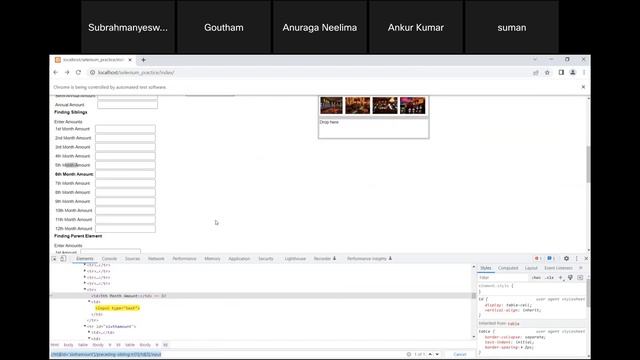640x360 pixels.
Task: Click the browser forward arrow
Action: pyautogui.click(x=67, y=72)
